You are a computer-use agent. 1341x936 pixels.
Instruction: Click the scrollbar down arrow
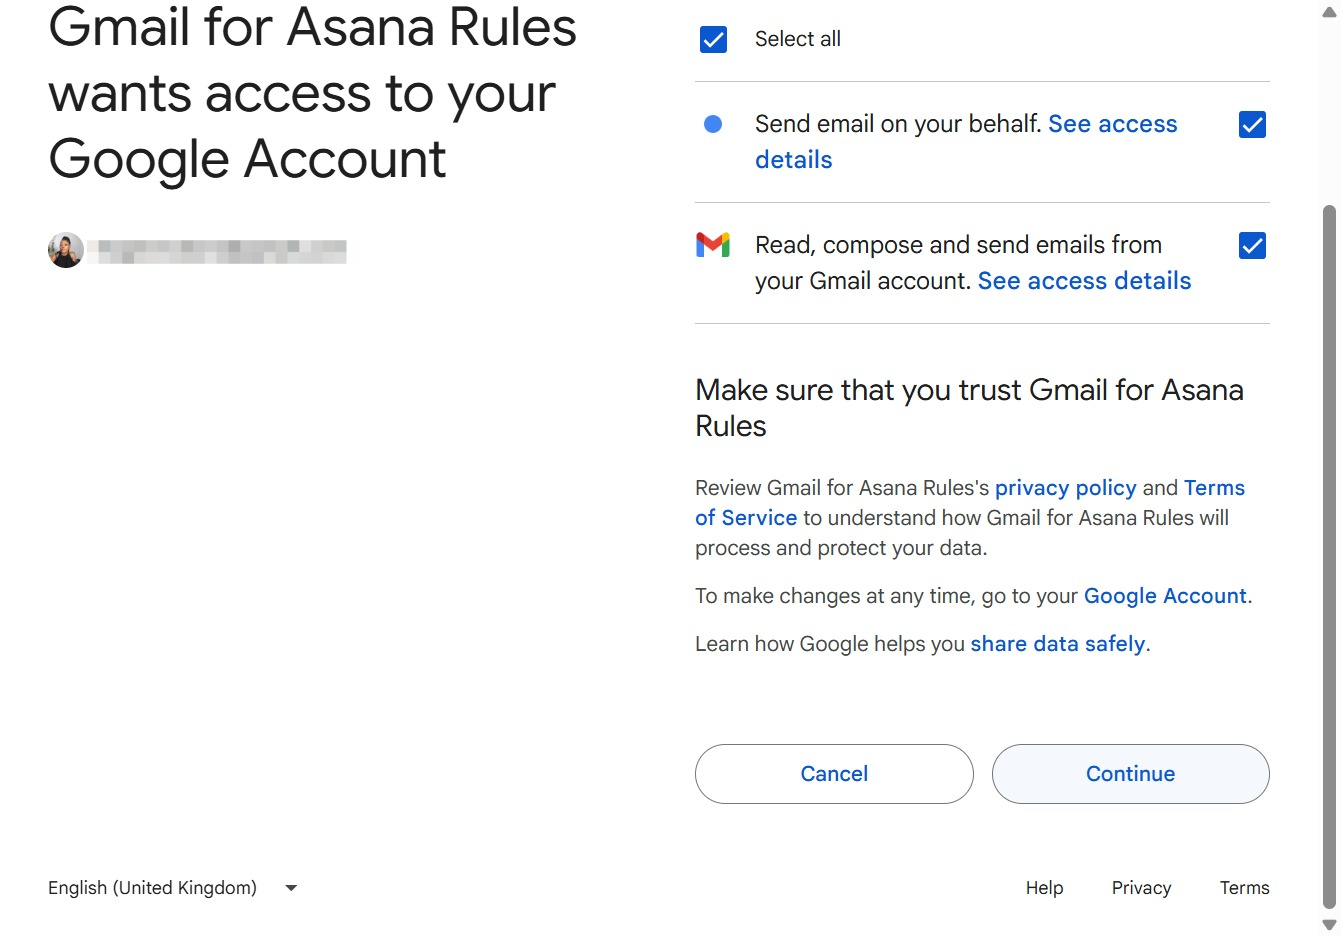click(1329, 926)
